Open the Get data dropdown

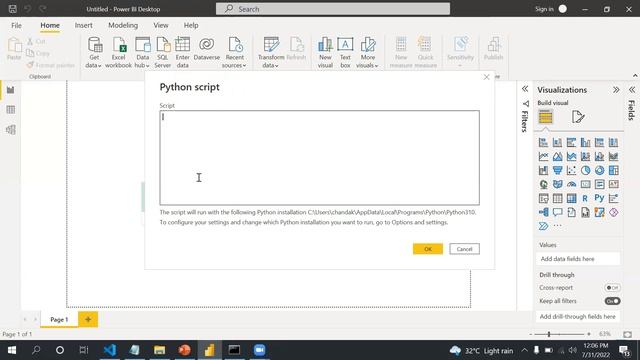[x=94, y=53]
